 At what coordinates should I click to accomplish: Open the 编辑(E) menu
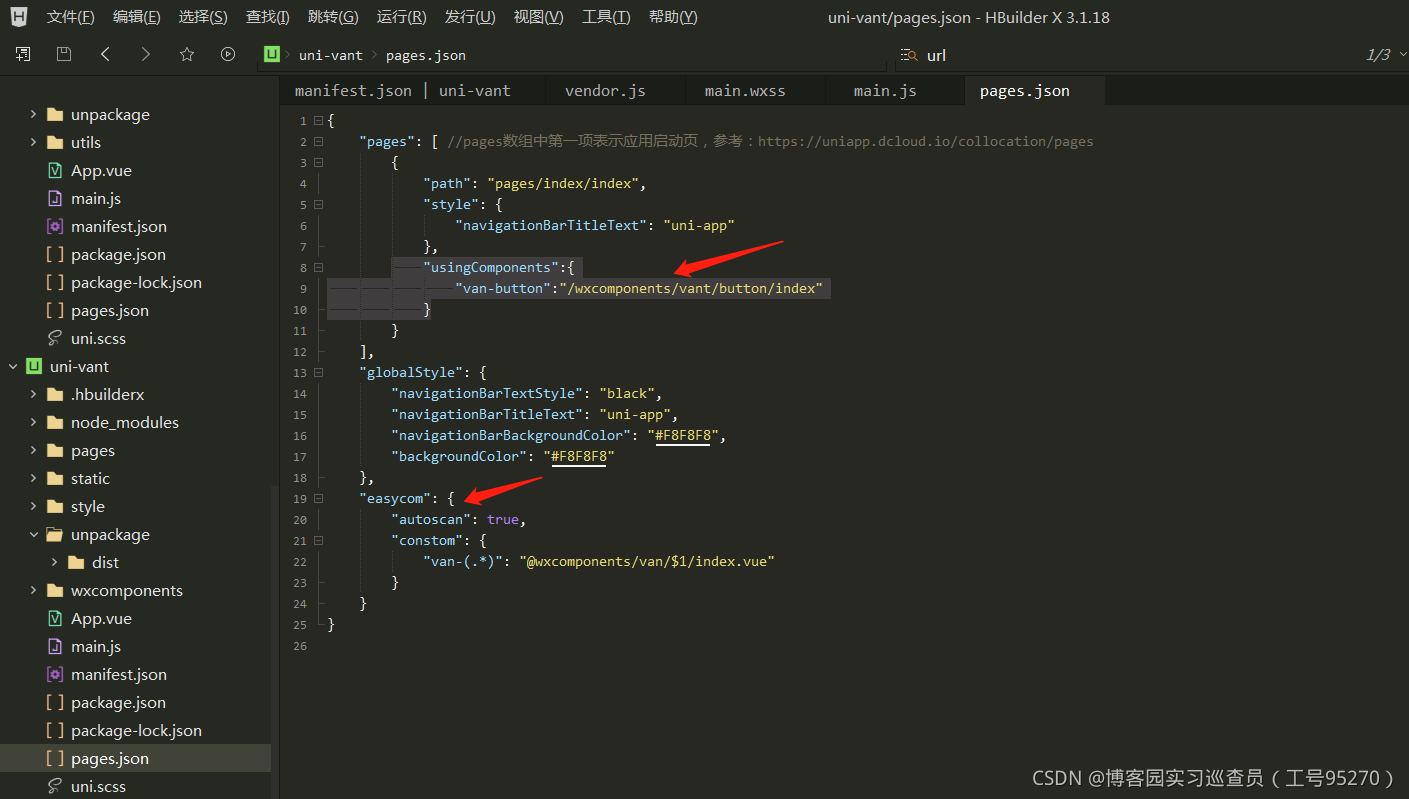136,17
